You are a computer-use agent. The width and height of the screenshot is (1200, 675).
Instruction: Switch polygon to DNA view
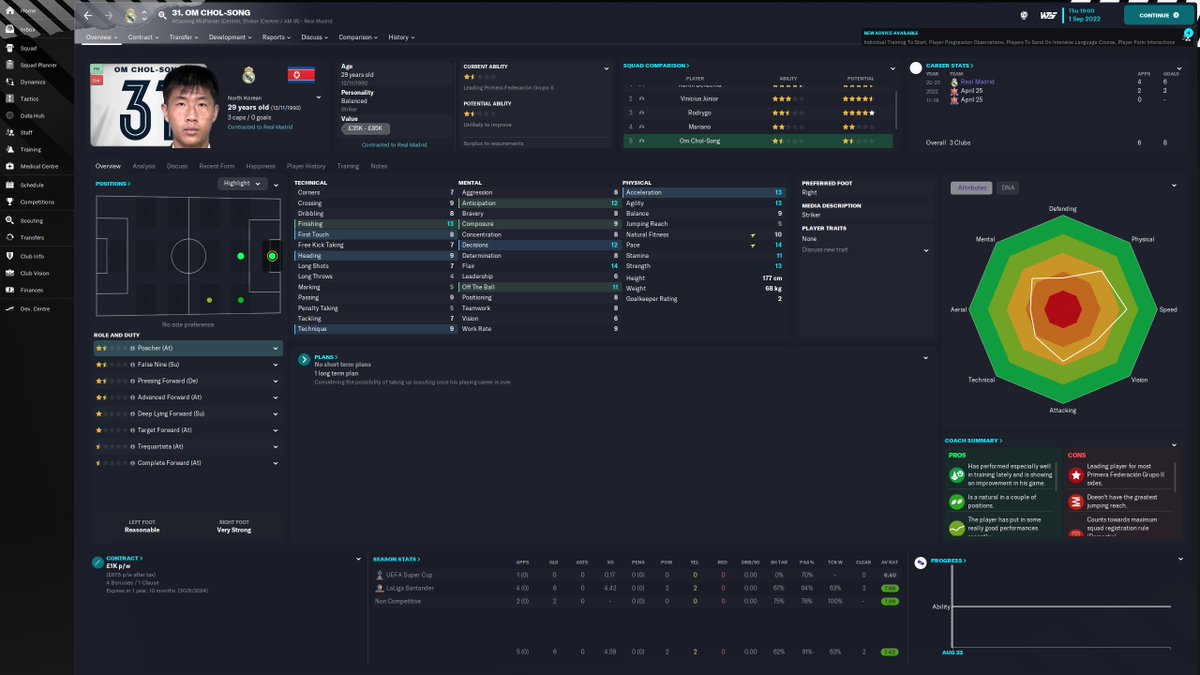[1007, 188]
